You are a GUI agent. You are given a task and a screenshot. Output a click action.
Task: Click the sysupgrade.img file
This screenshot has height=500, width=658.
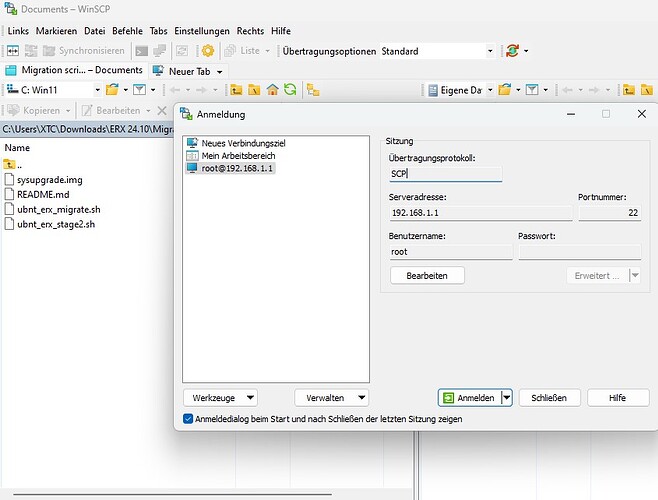click(x=52, y=178)
